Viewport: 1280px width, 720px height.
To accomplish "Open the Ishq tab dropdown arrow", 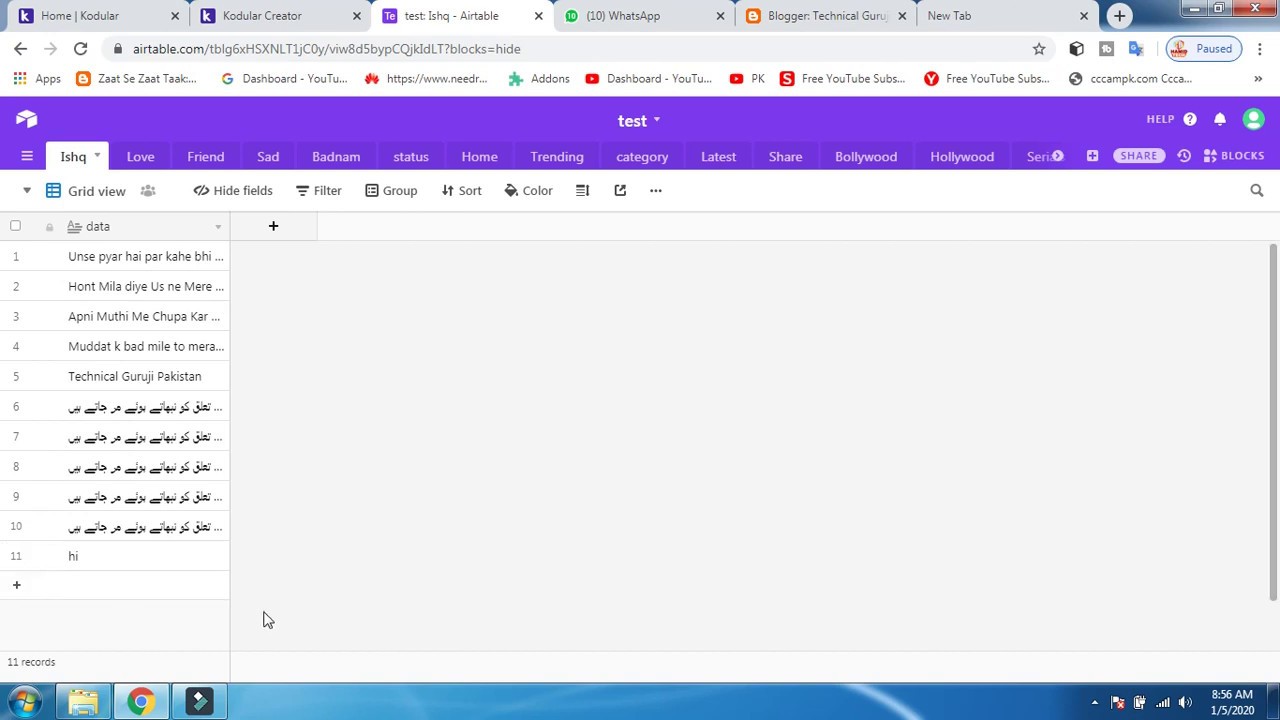I will 97,156.
